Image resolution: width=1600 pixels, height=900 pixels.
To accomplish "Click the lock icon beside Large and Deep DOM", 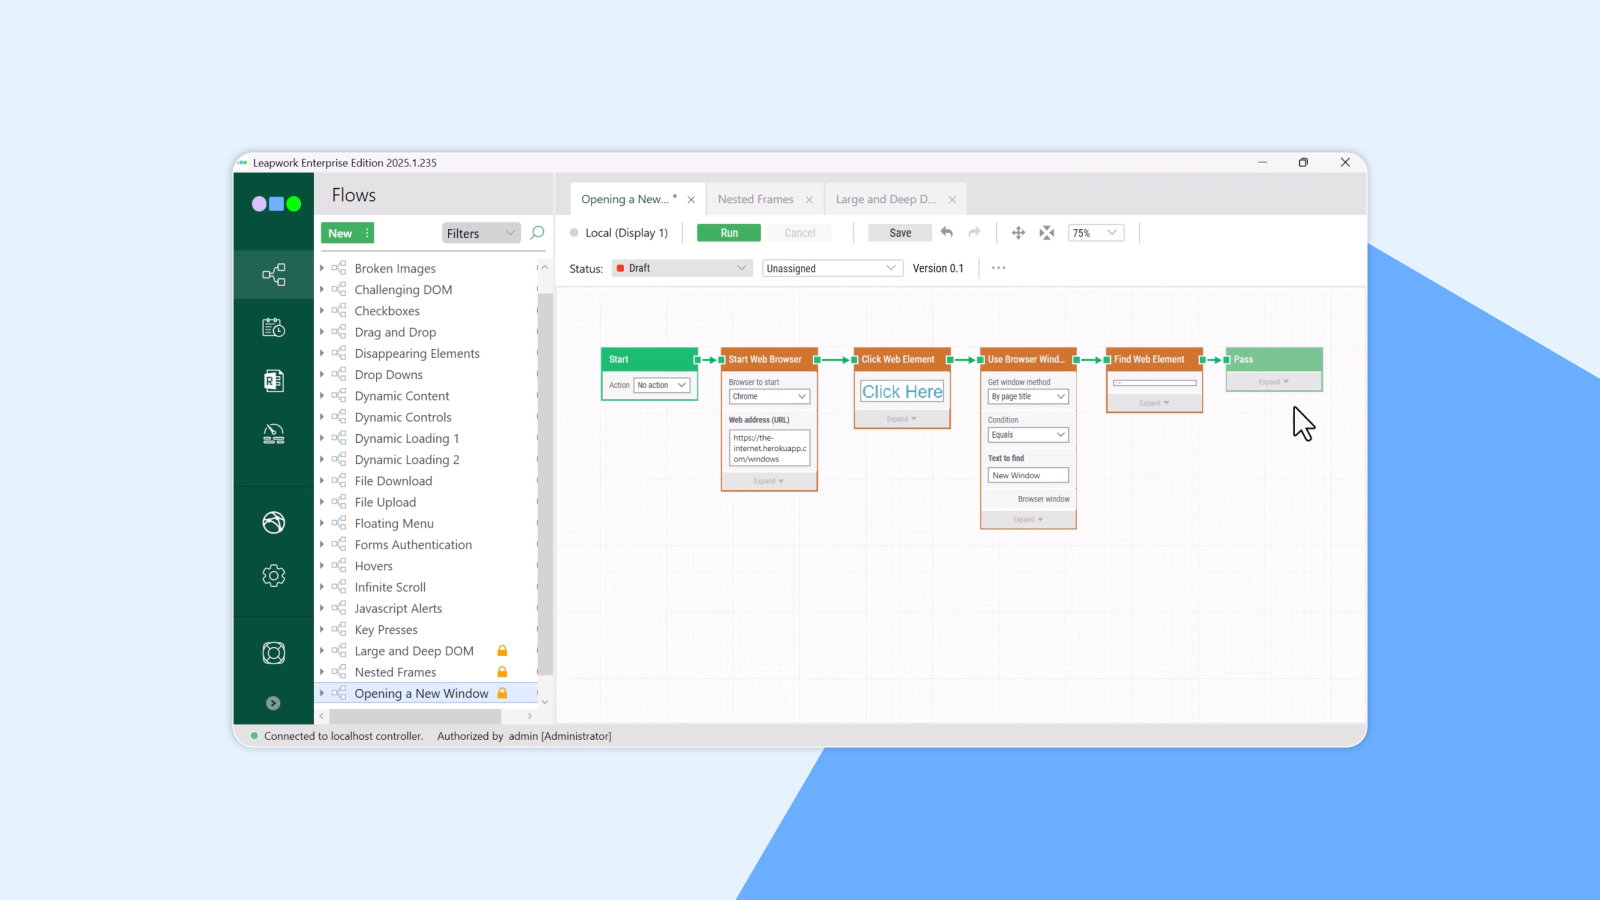I will point(502,651).
